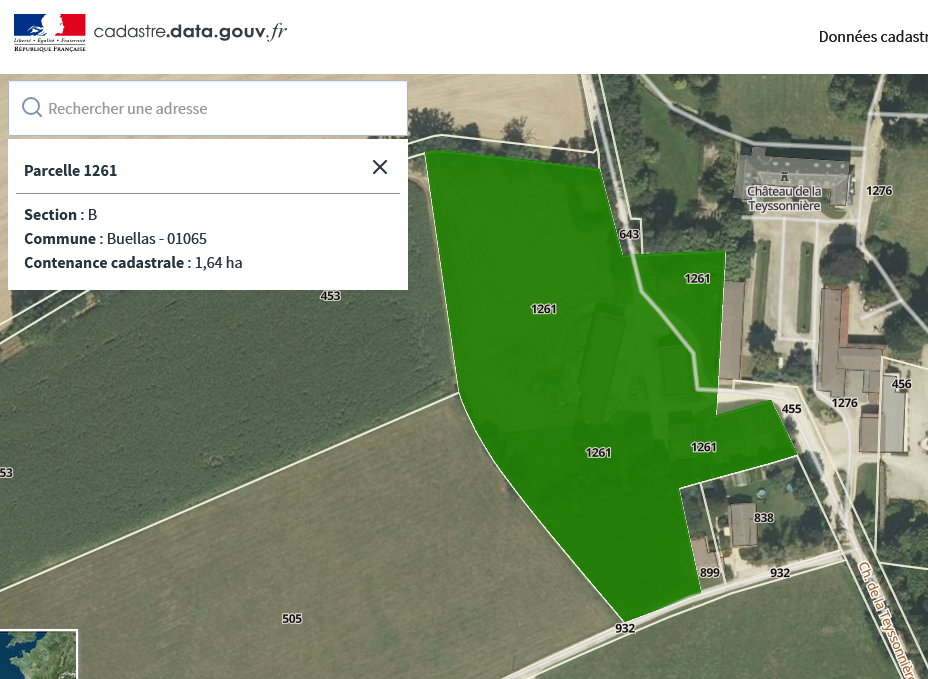The width and height of the screenshot is (928, 679).
Task: Click the Contenance cadastrale value 1,64 ha
Action: click(218, 263)
